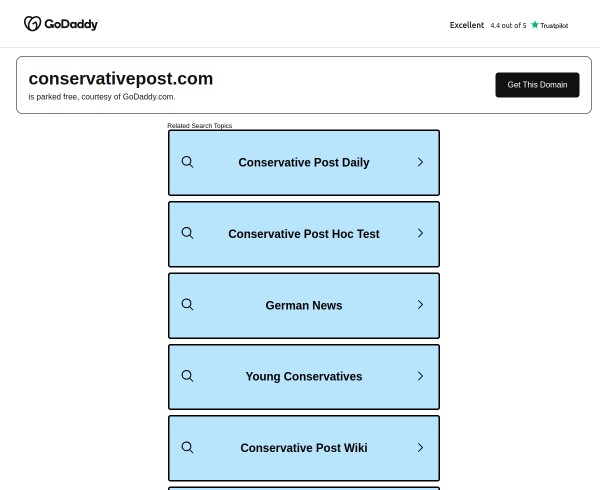
Task: Open the German News topic link
Action: [304, 306]
